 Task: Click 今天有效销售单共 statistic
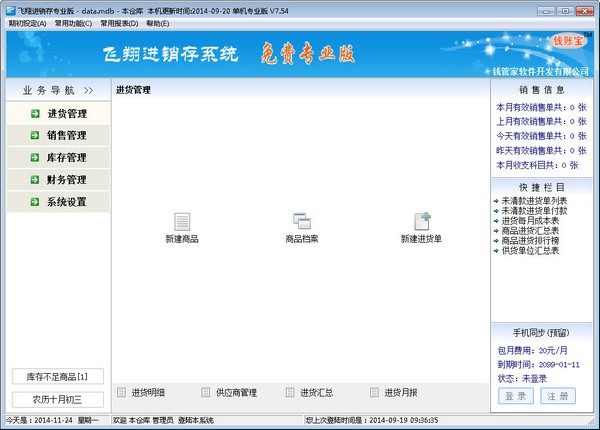tap(541, 136)
